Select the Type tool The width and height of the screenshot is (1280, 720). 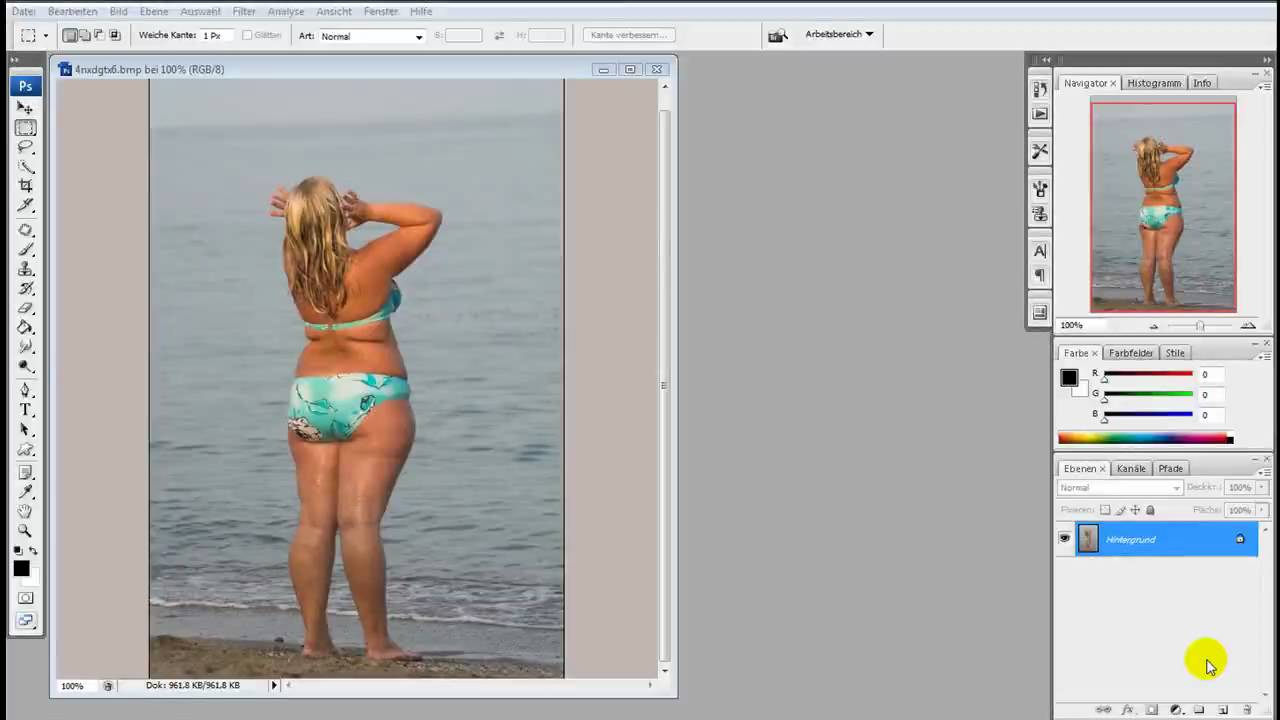click(26, 410)
